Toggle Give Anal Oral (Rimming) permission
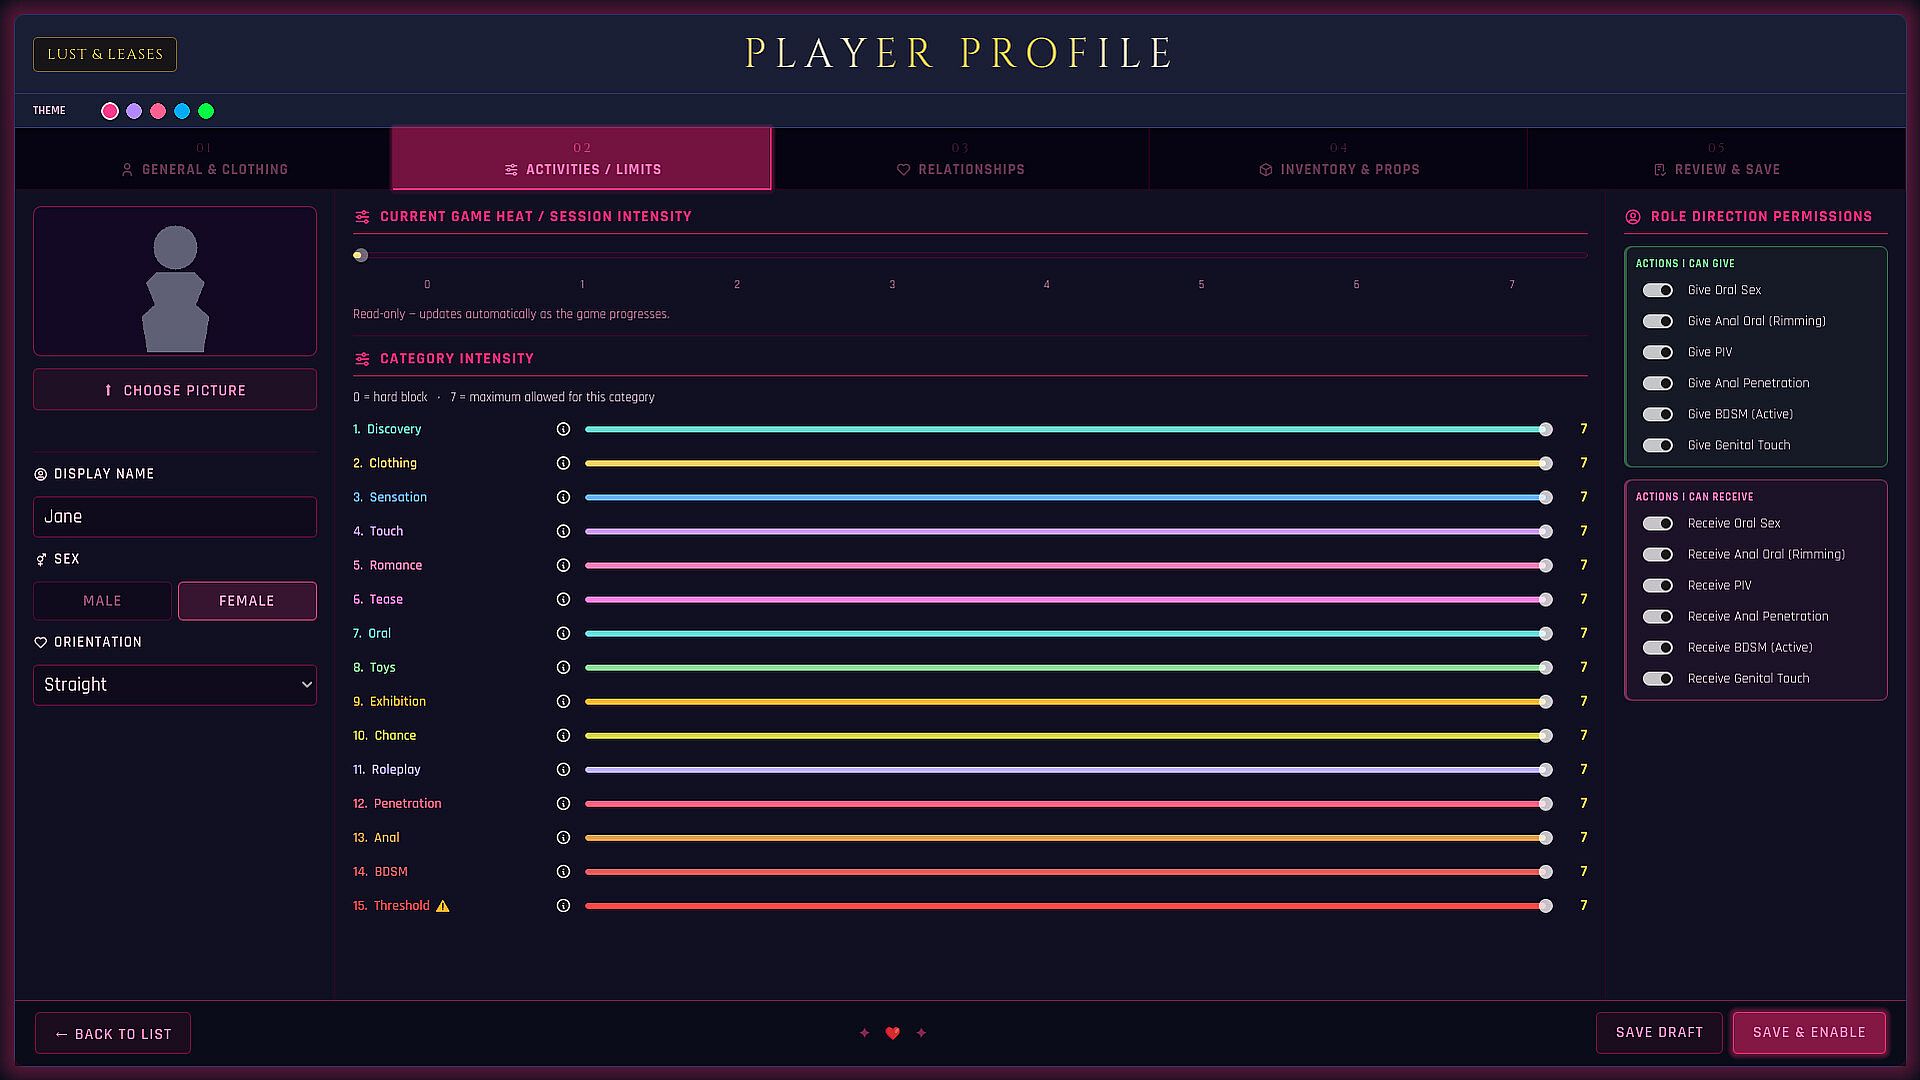This screenshot has height=1080, width=1920. tap(1658, 321)
